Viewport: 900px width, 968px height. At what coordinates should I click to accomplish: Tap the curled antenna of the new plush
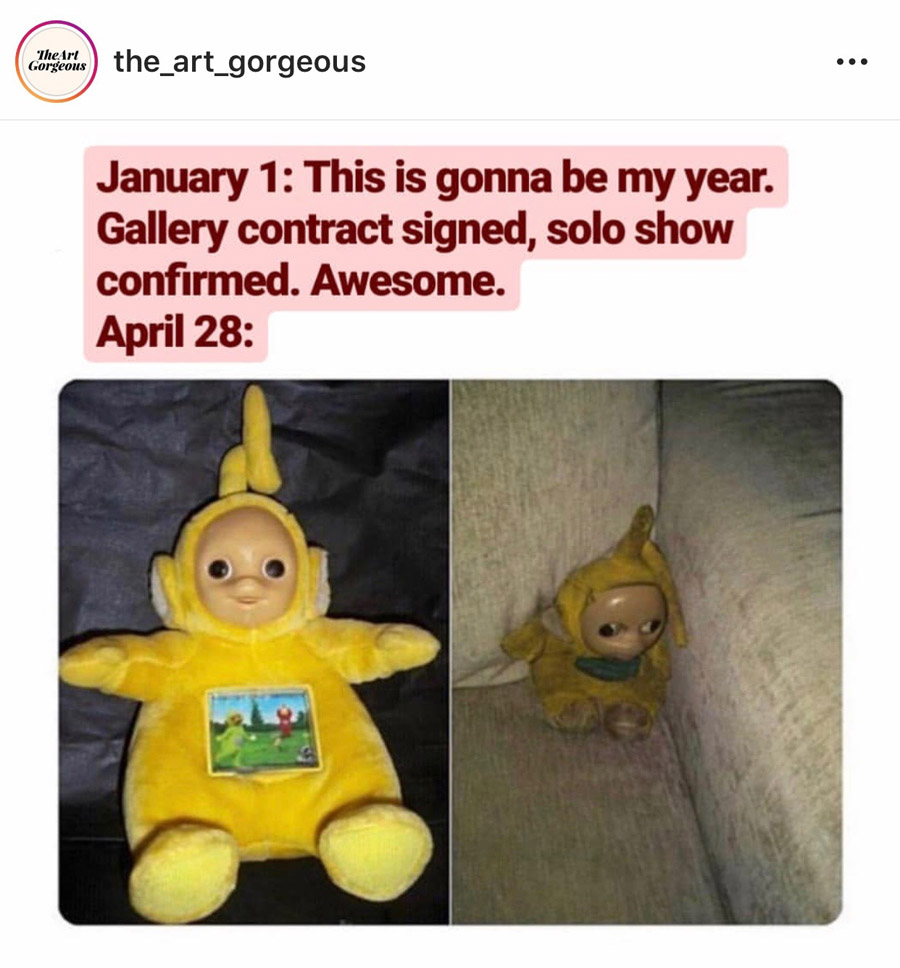(x=250, y=442)
